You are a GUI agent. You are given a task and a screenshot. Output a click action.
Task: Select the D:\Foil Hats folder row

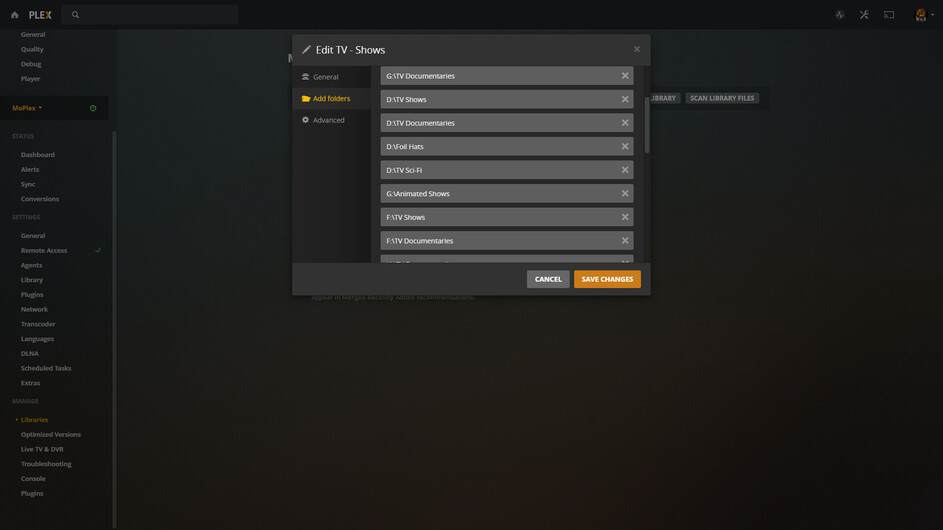[x=506, y=146]
